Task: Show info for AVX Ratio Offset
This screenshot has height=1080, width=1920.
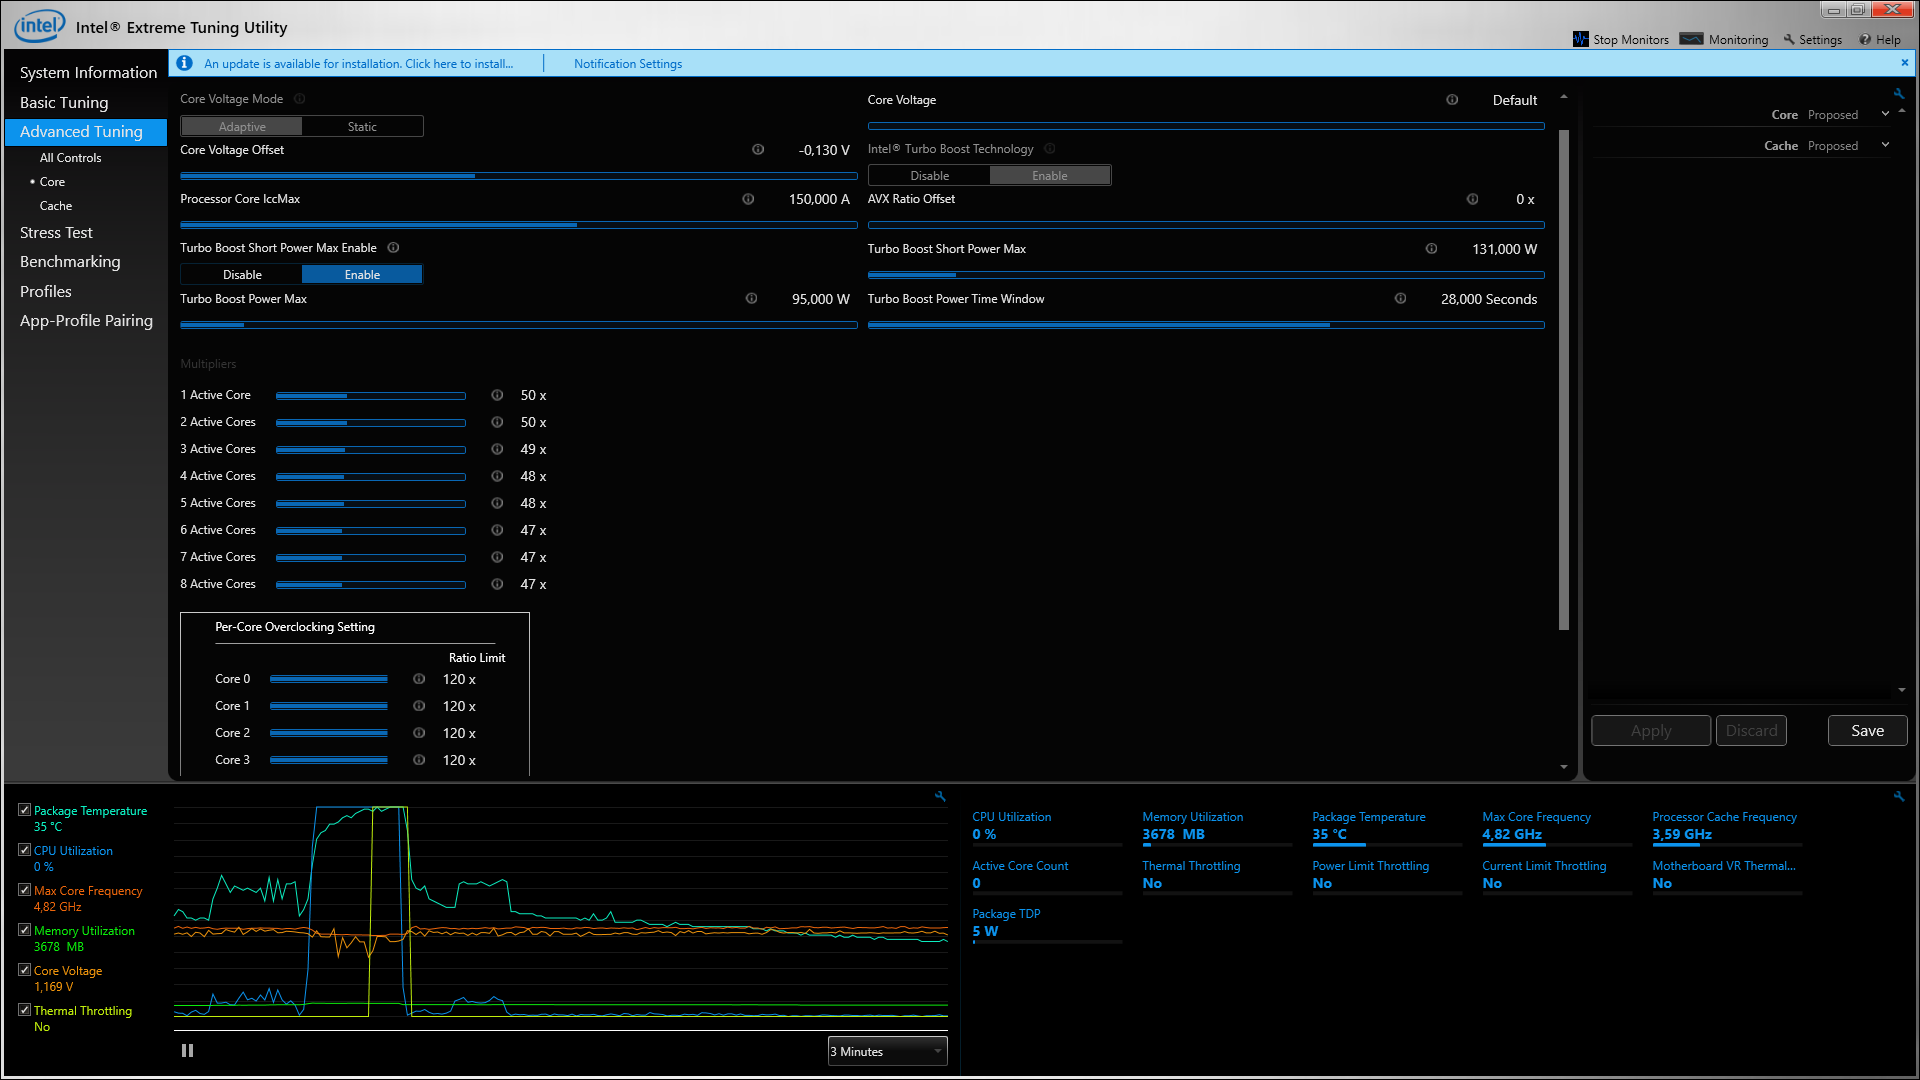Action: [x=1472, y=199]
